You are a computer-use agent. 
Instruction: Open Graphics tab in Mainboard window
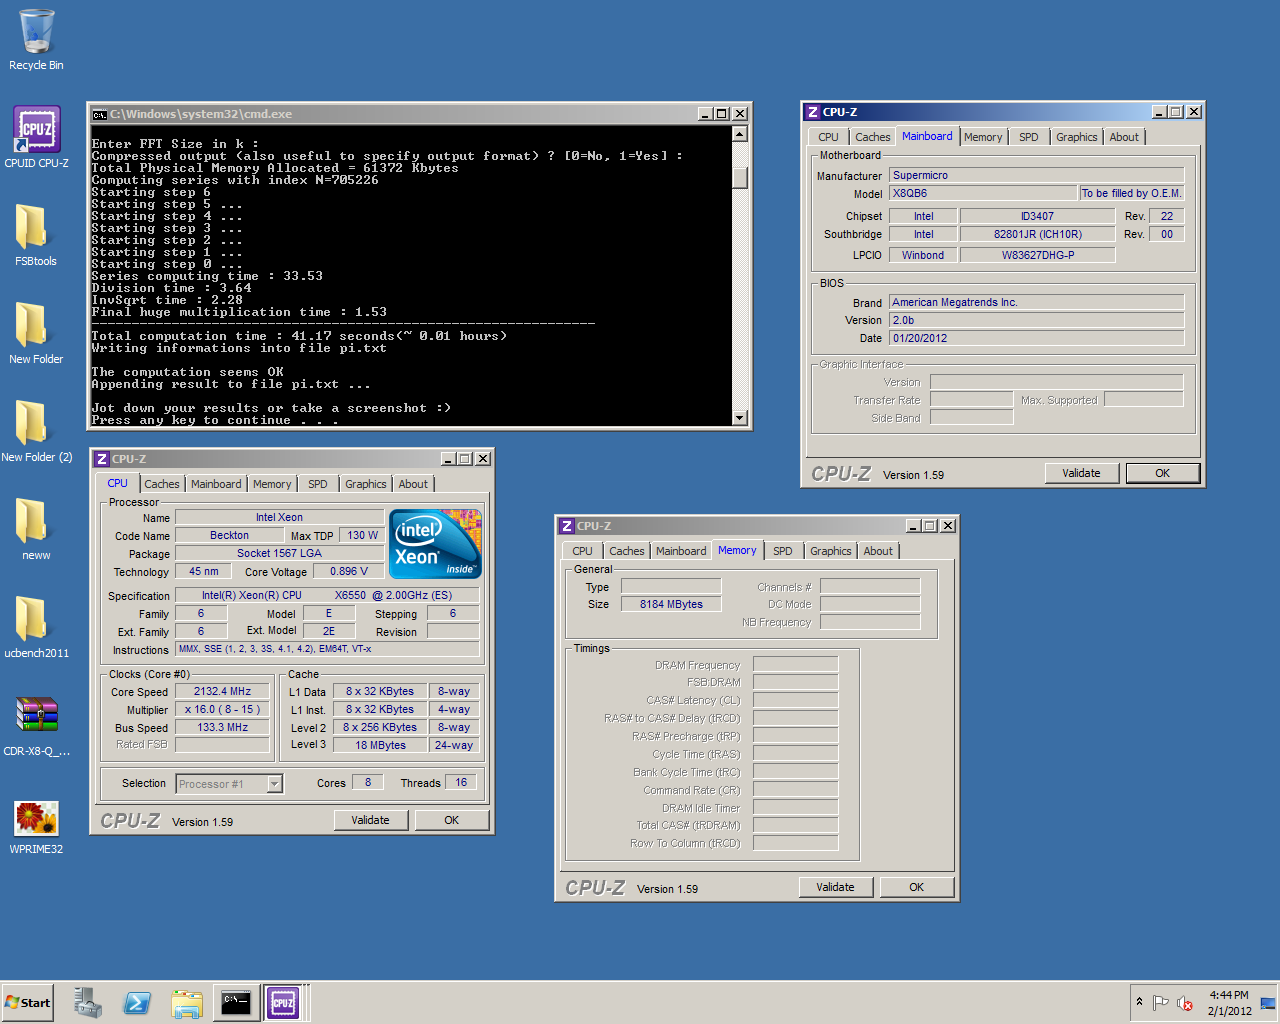tap(1077, 137)
